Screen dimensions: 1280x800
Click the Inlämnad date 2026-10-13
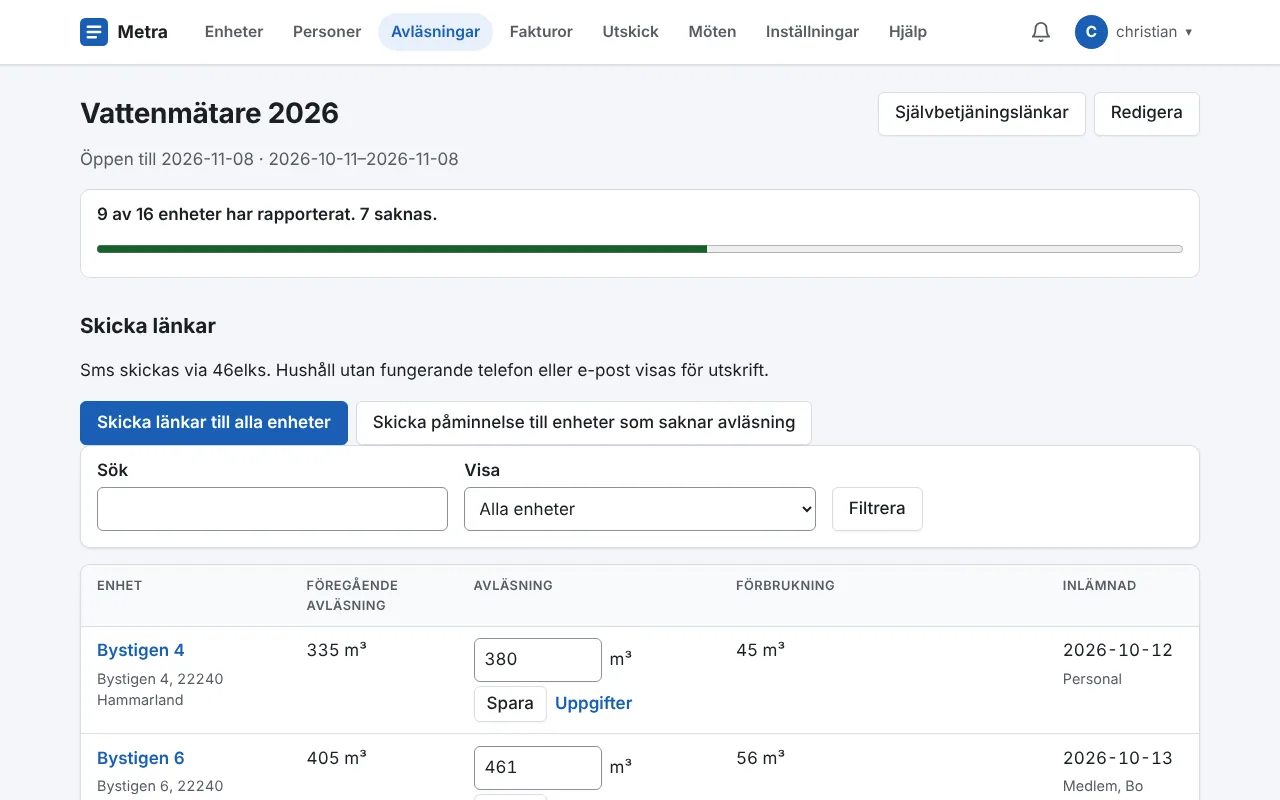coord(1118,758)
